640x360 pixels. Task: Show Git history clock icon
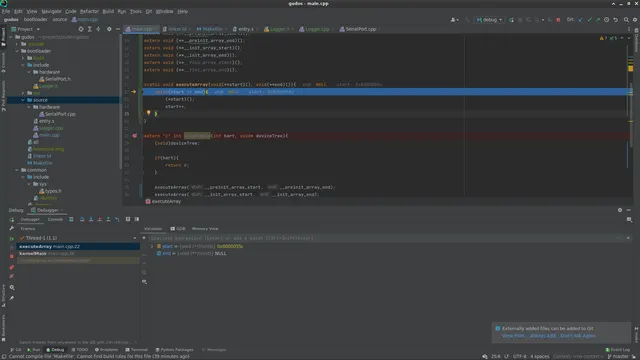(x=607, y=20)
